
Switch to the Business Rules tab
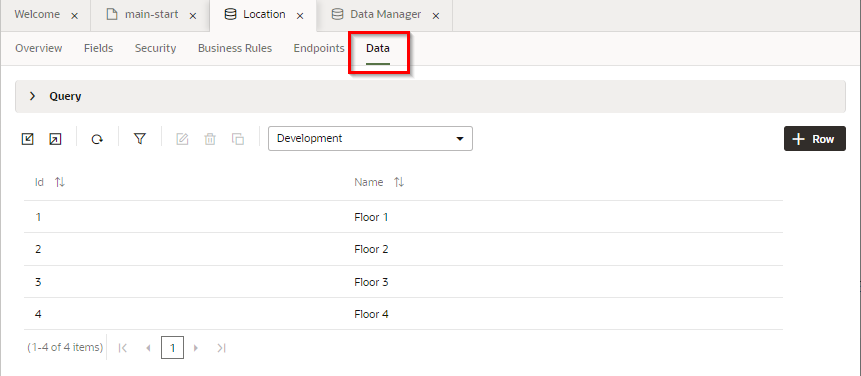(x=235, y=48)
